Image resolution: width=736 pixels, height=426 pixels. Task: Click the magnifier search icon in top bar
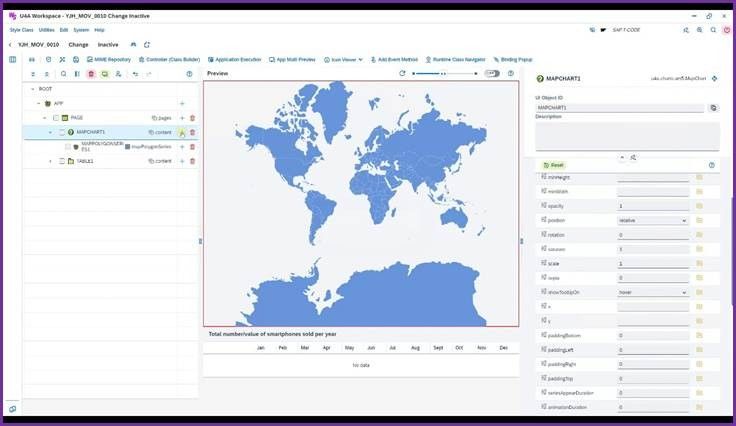point(713,30)
